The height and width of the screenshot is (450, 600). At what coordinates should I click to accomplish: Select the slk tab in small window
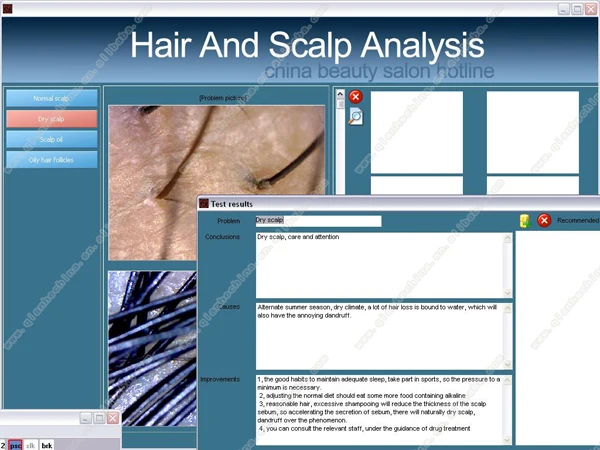[31, 445]
